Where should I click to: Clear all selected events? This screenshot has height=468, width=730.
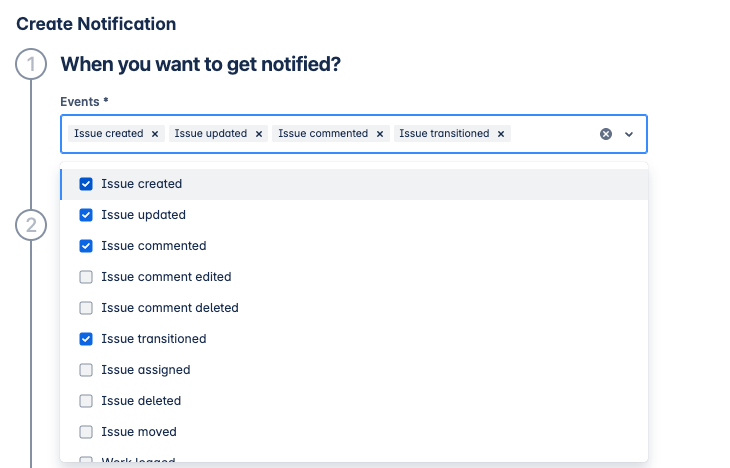[x=606, y=134]
